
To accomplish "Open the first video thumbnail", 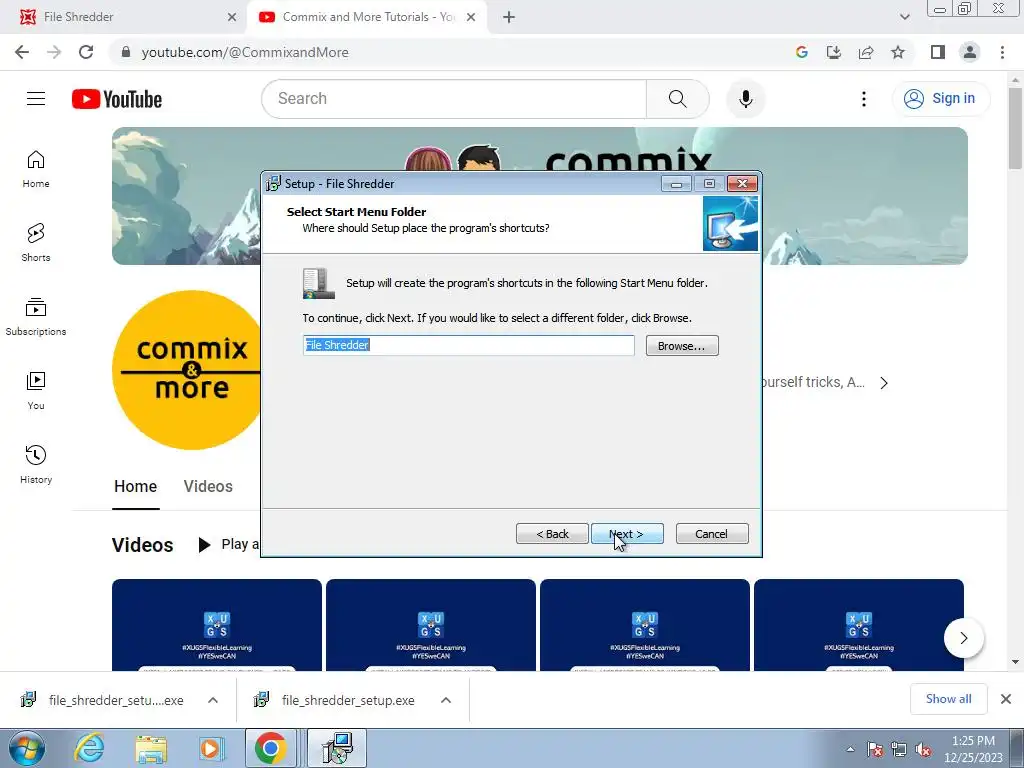I will click(x=217, y=625).
